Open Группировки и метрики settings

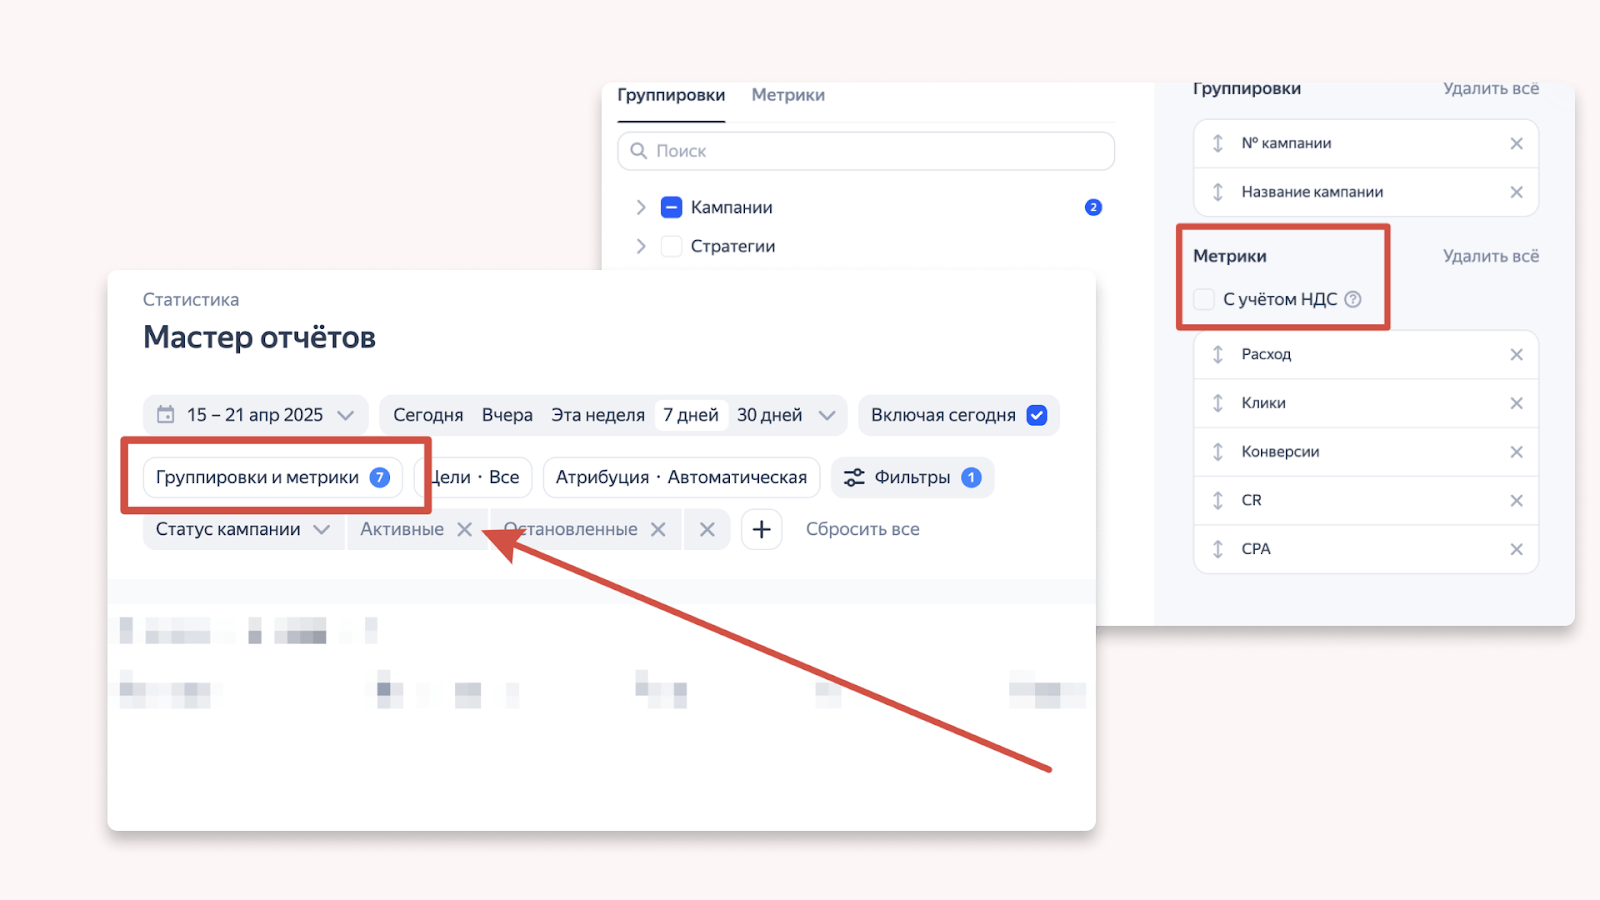click(273, 477)
